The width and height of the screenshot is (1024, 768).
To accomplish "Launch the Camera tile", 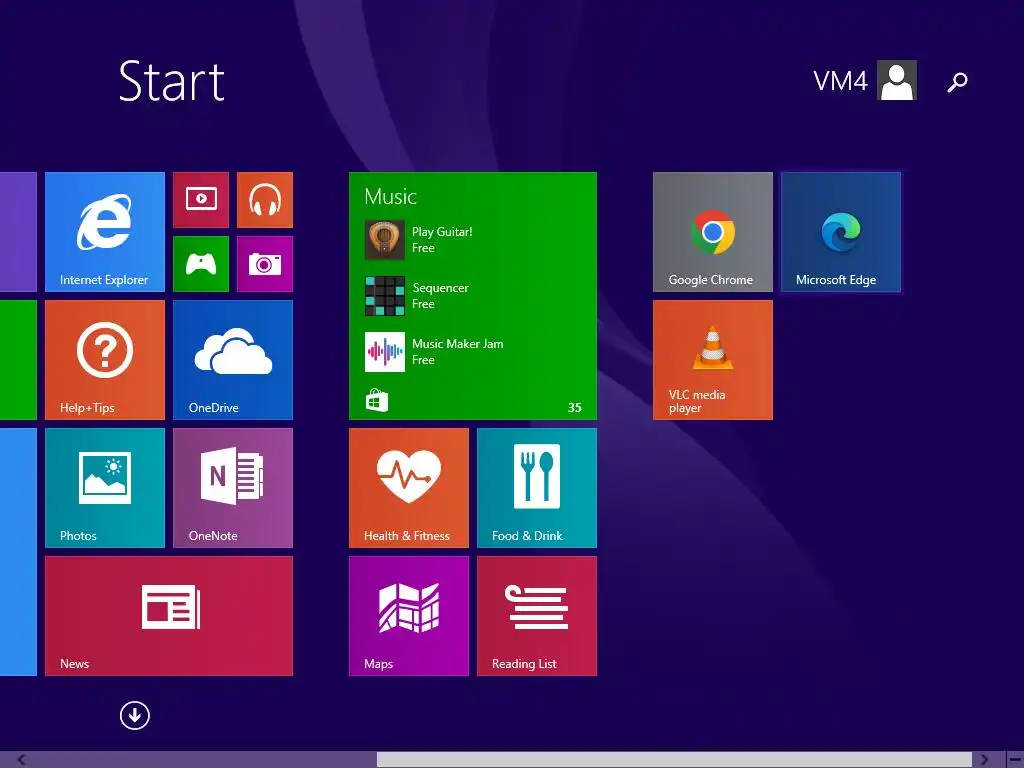I will (x=265, y=264).
